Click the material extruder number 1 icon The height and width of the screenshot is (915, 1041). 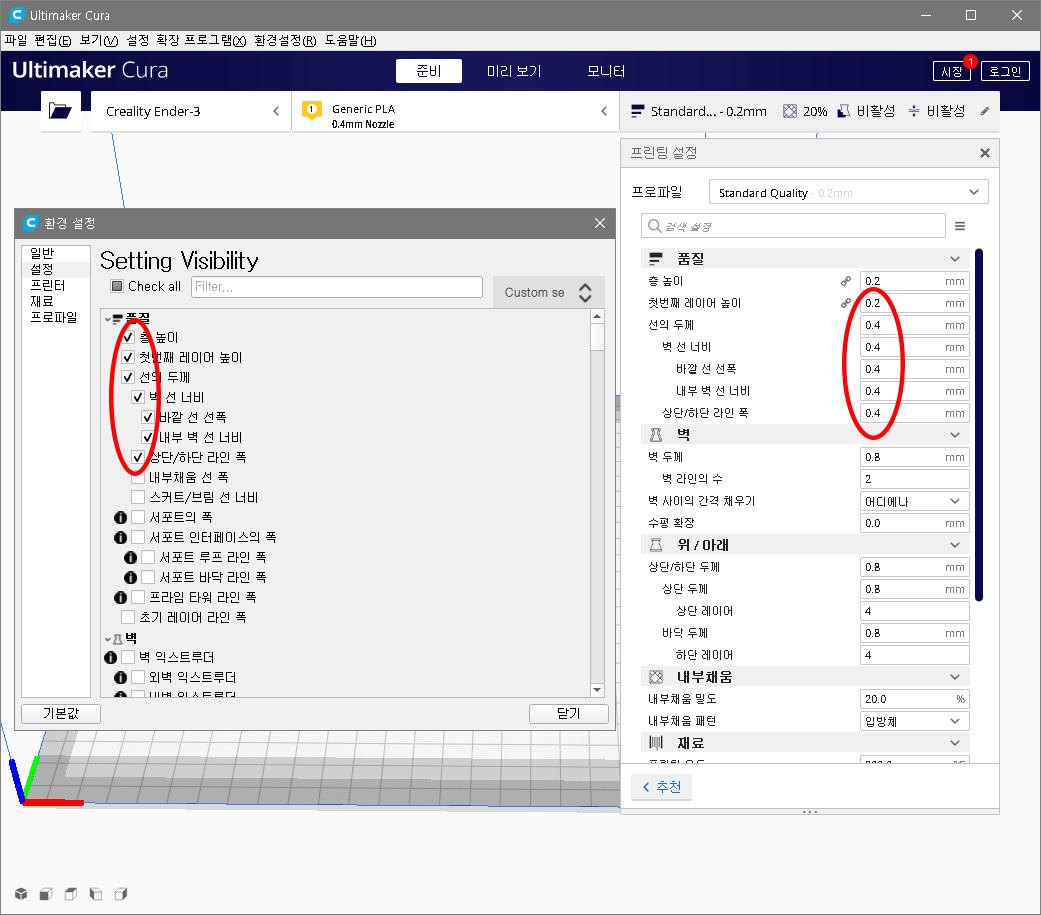click(x=311, y=110)
